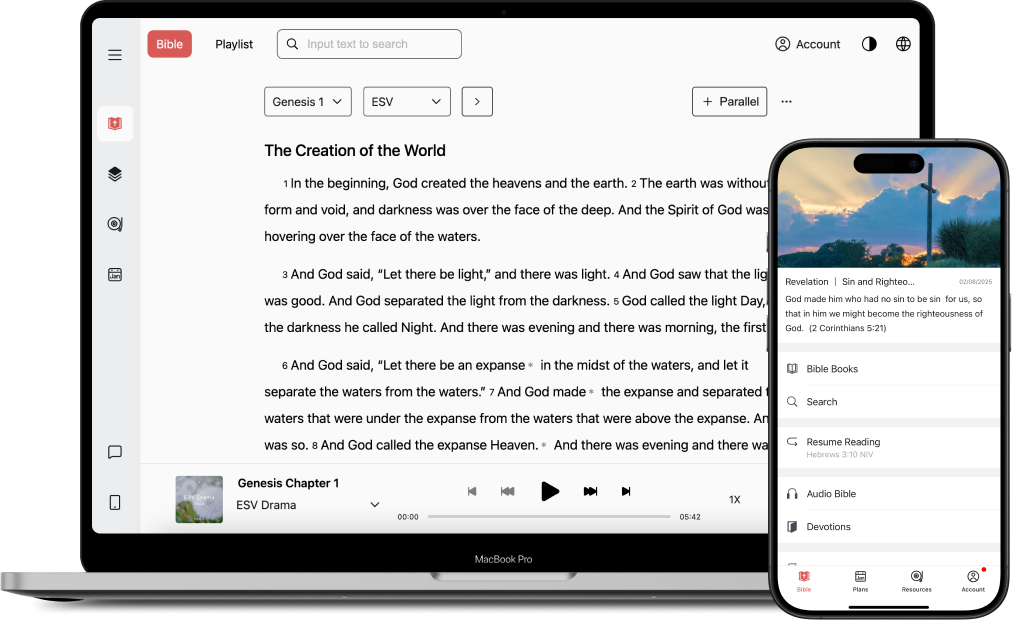Open the globe language selector

(x=903, y=44)
